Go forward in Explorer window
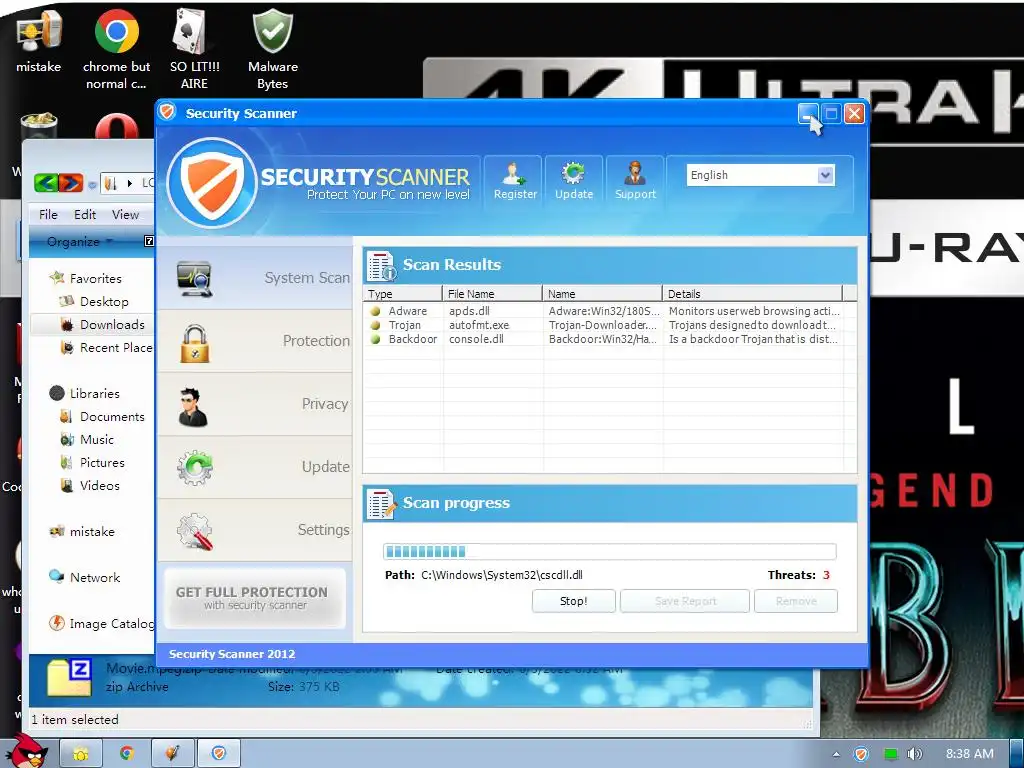 click(x=71, y=183)
